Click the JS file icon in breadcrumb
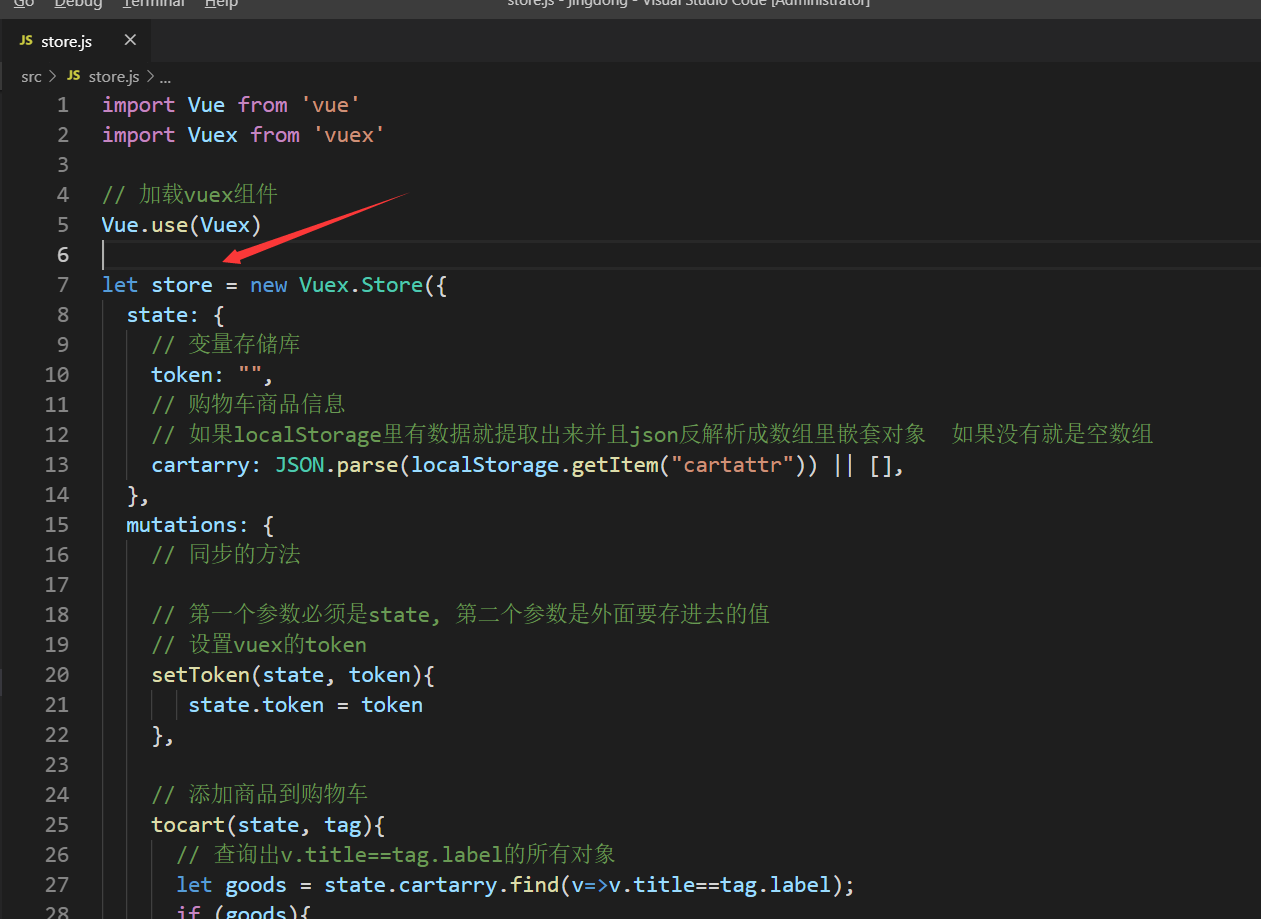Image resolution: width=1261 pixels, height=919 pixels. pos(74,76)
